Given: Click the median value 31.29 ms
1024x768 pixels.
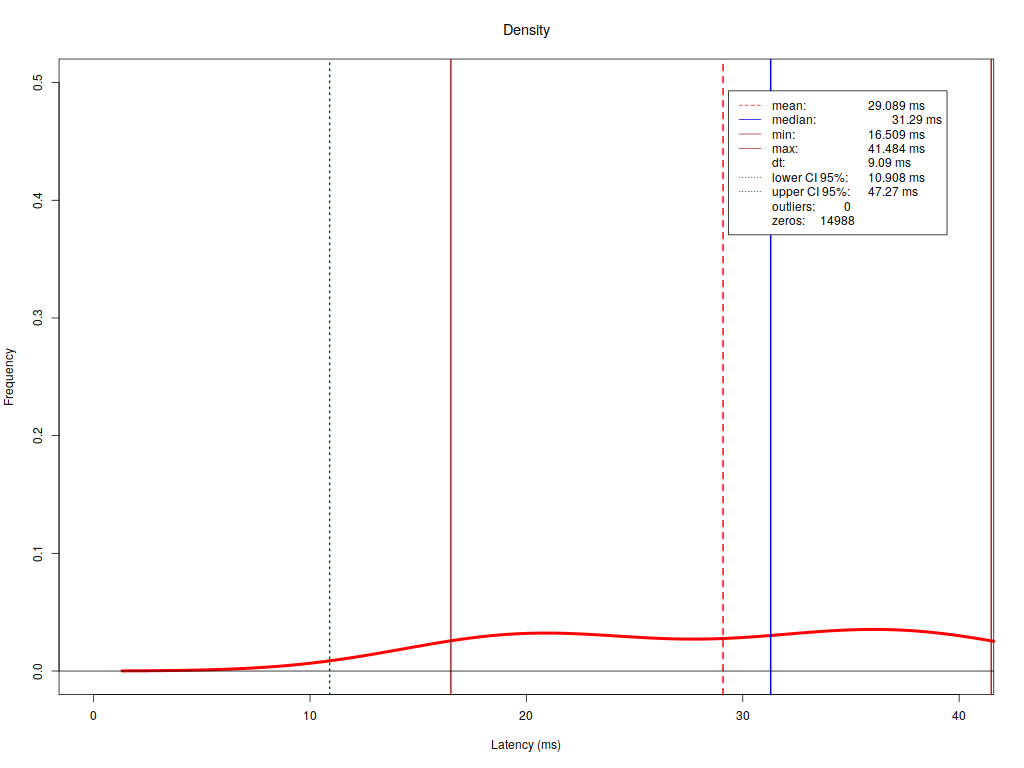Looking at the screenshot, I should [x=916, y=120].
